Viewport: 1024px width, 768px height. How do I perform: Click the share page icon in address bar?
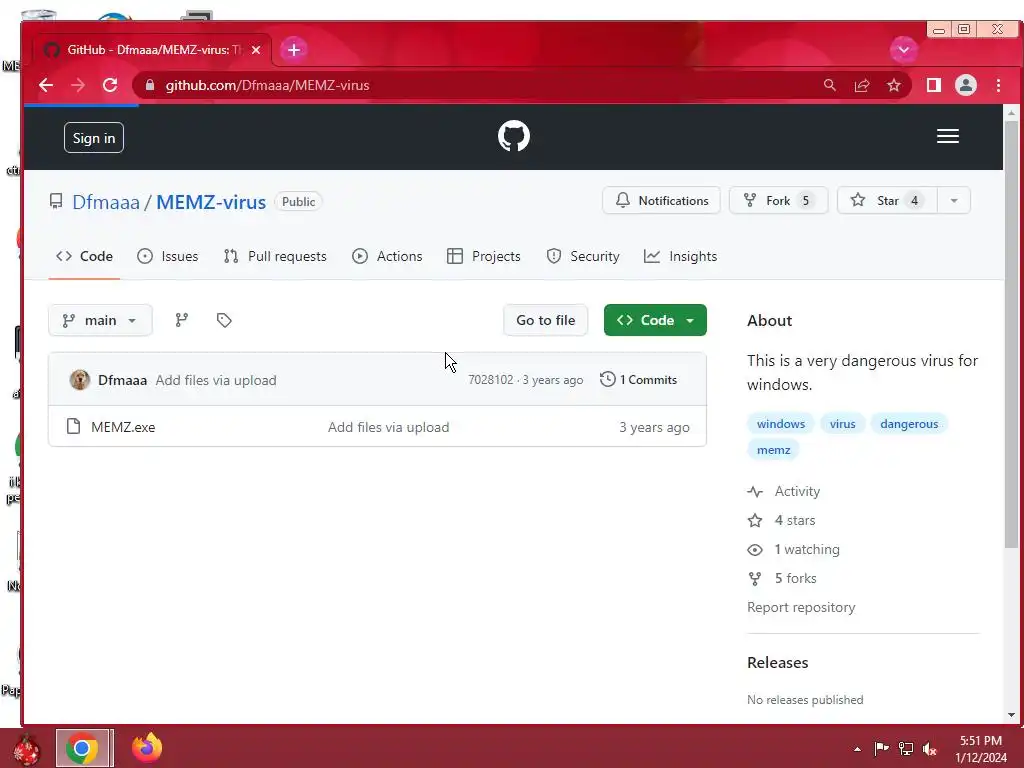(x=862, y=86)
